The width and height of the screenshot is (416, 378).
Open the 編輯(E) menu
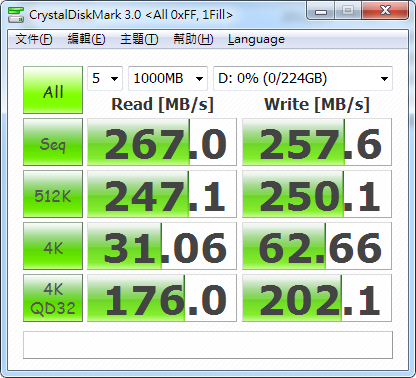86,39
